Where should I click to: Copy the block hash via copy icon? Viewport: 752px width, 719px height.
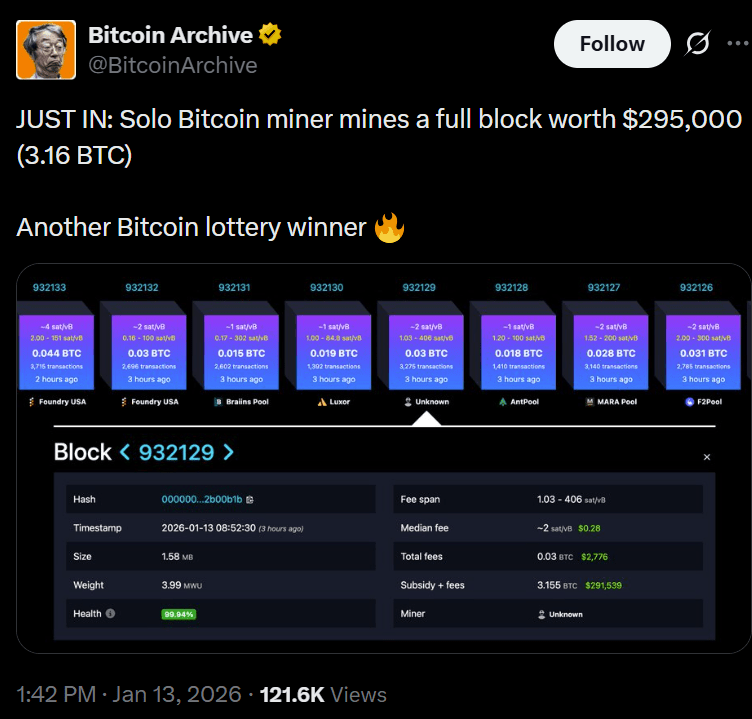point(249,500)
